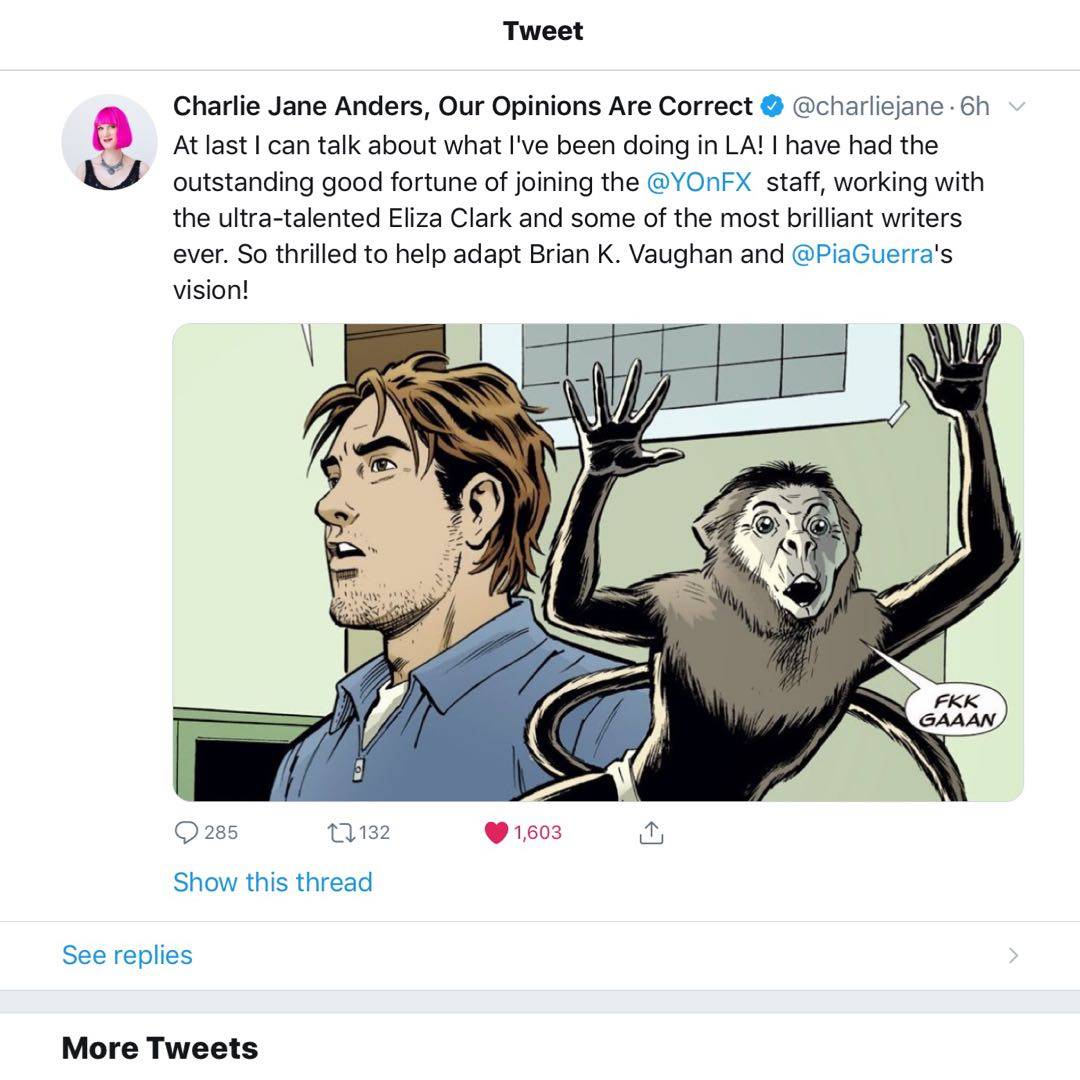Click the 1,603 likes count
The height and width of the screenshot is (1080, 1080).
(x=535, y=831)
